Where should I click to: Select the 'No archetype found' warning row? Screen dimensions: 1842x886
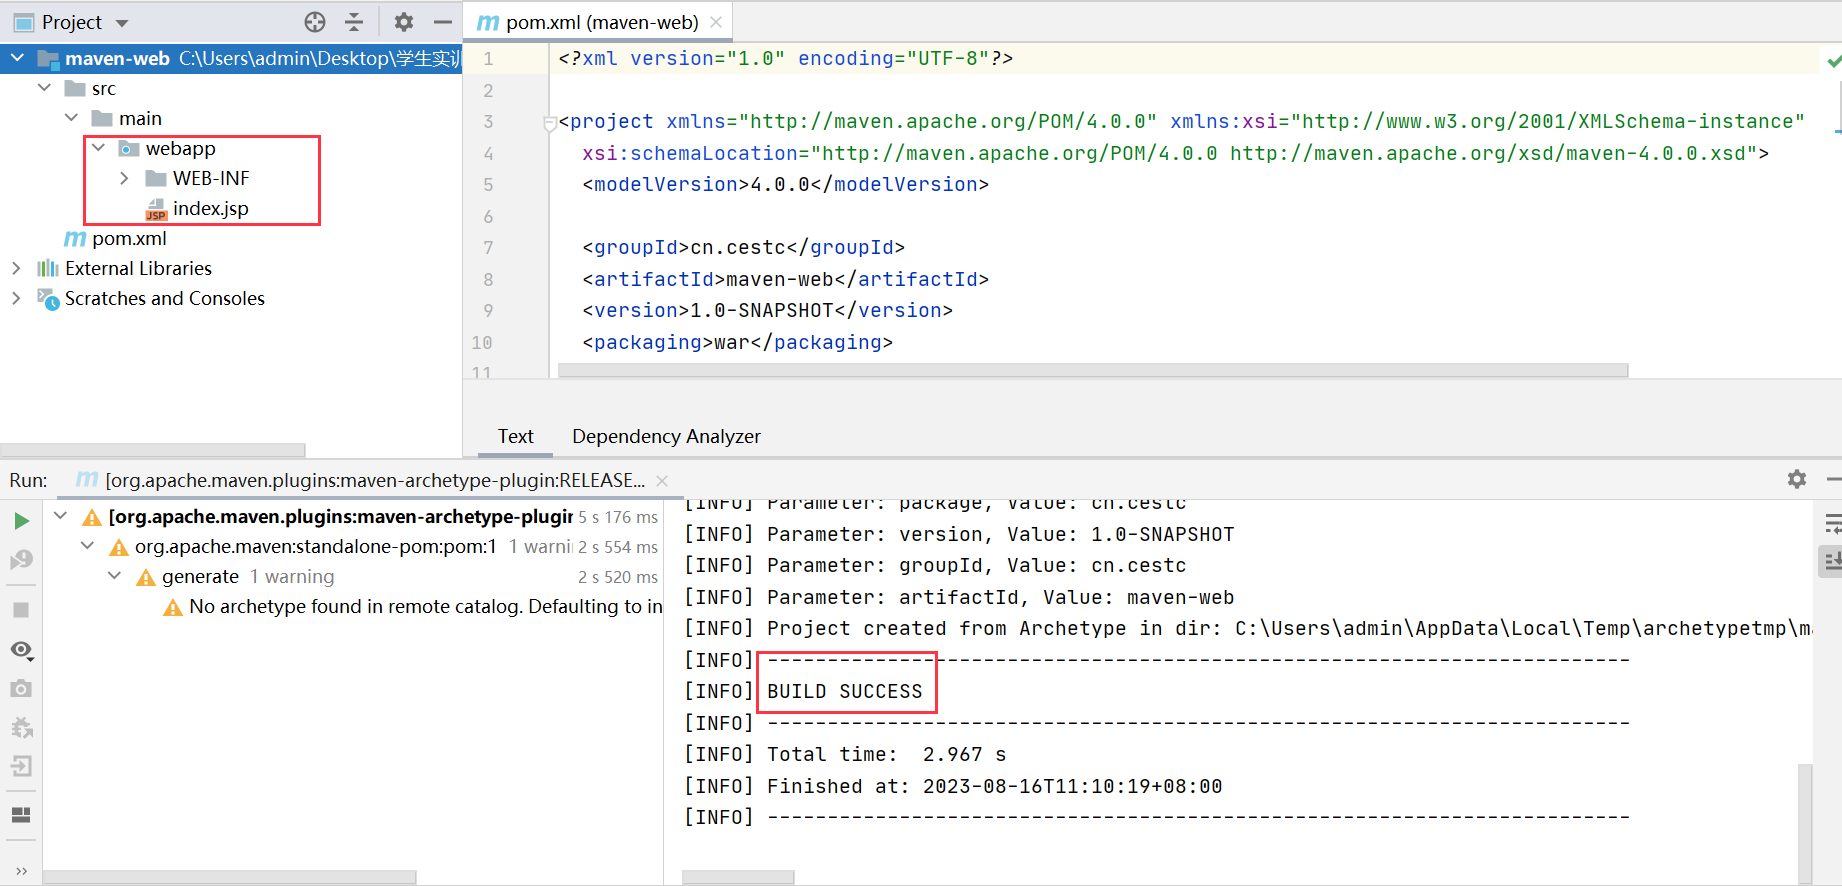tap(411, 607)
